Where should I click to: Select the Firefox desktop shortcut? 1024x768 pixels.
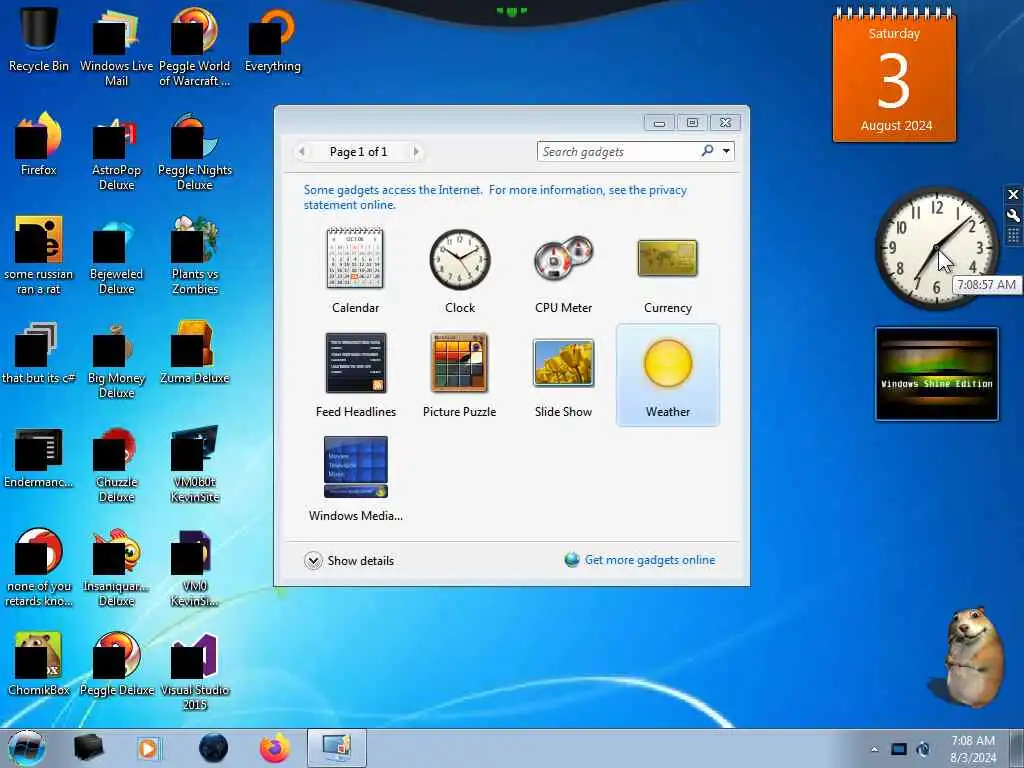(39, 144)
